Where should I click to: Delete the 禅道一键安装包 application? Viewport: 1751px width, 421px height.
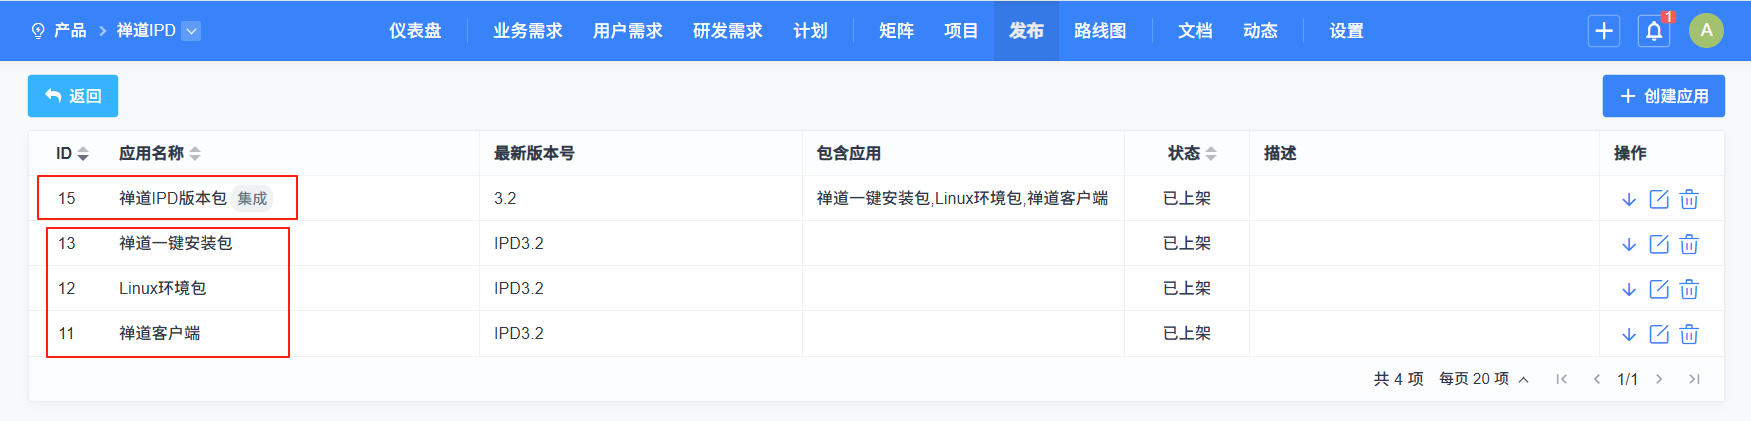1689,244
